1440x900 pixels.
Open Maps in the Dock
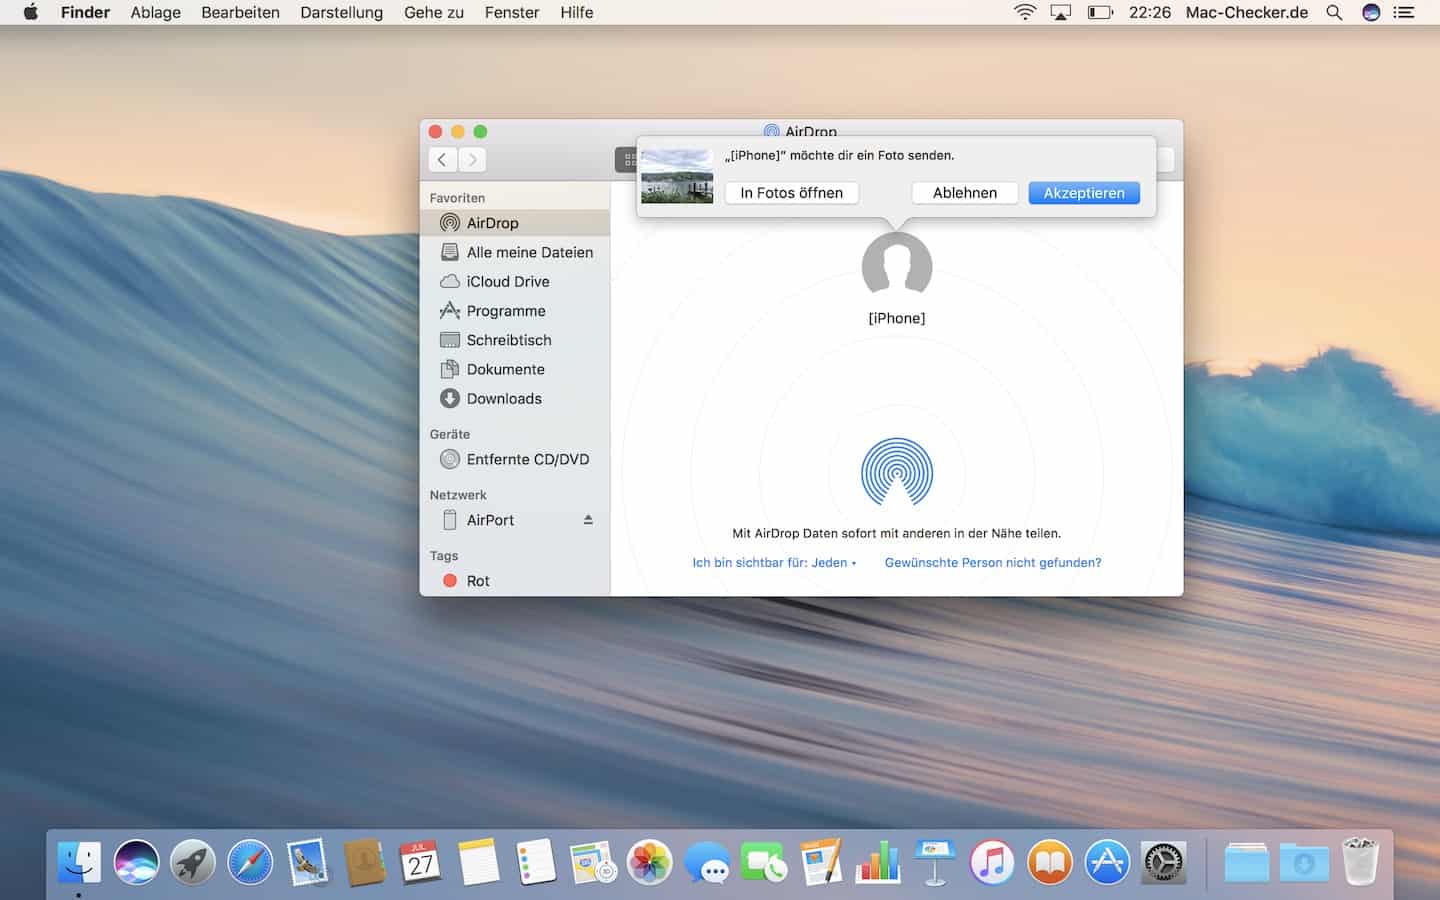(x=593, y=862)
